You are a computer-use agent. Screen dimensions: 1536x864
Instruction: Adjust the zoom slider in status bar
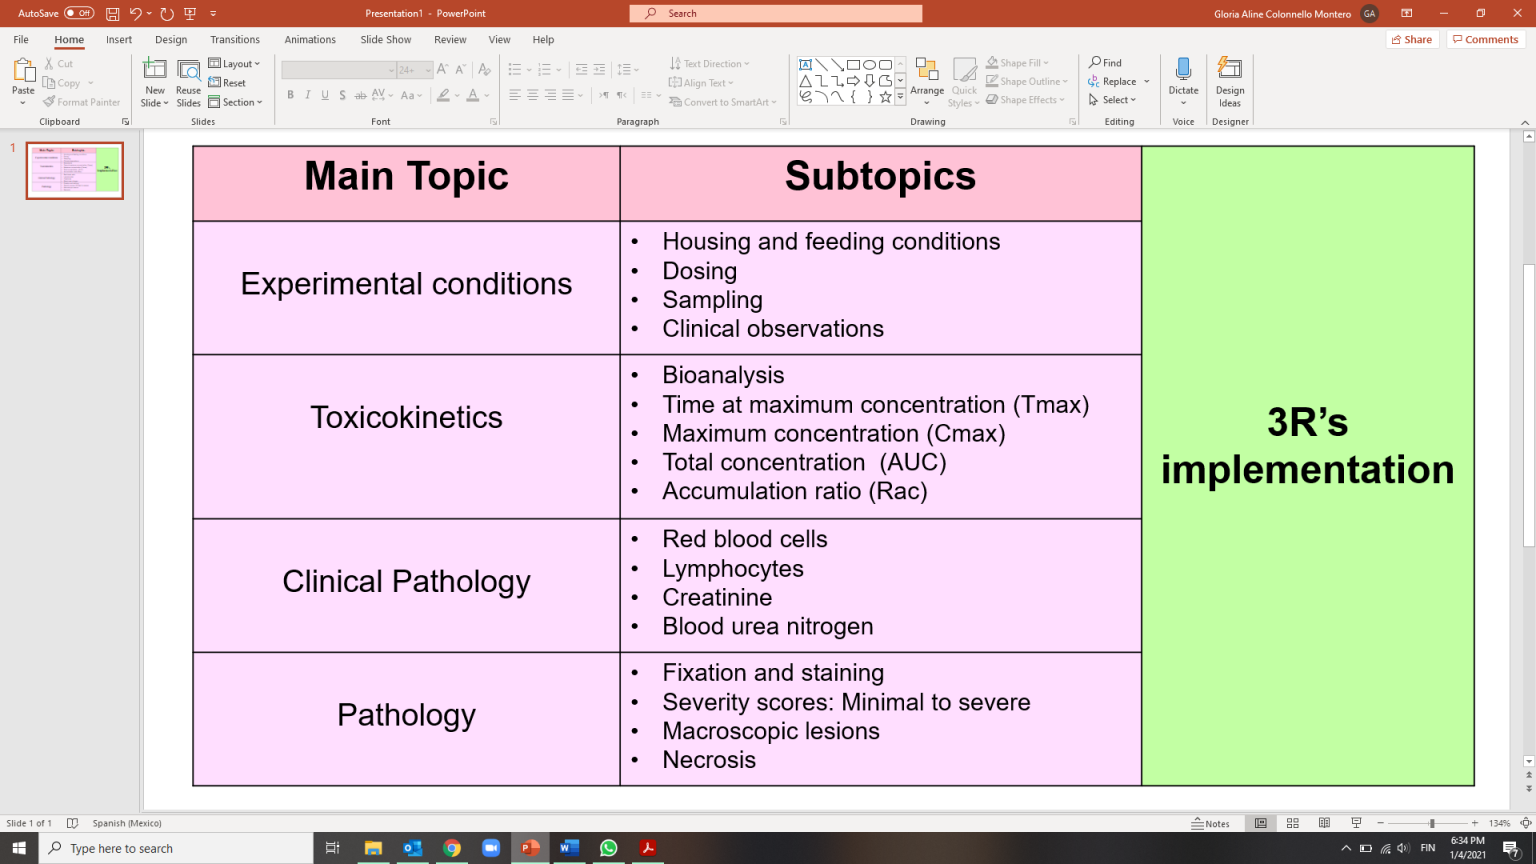1431,823
